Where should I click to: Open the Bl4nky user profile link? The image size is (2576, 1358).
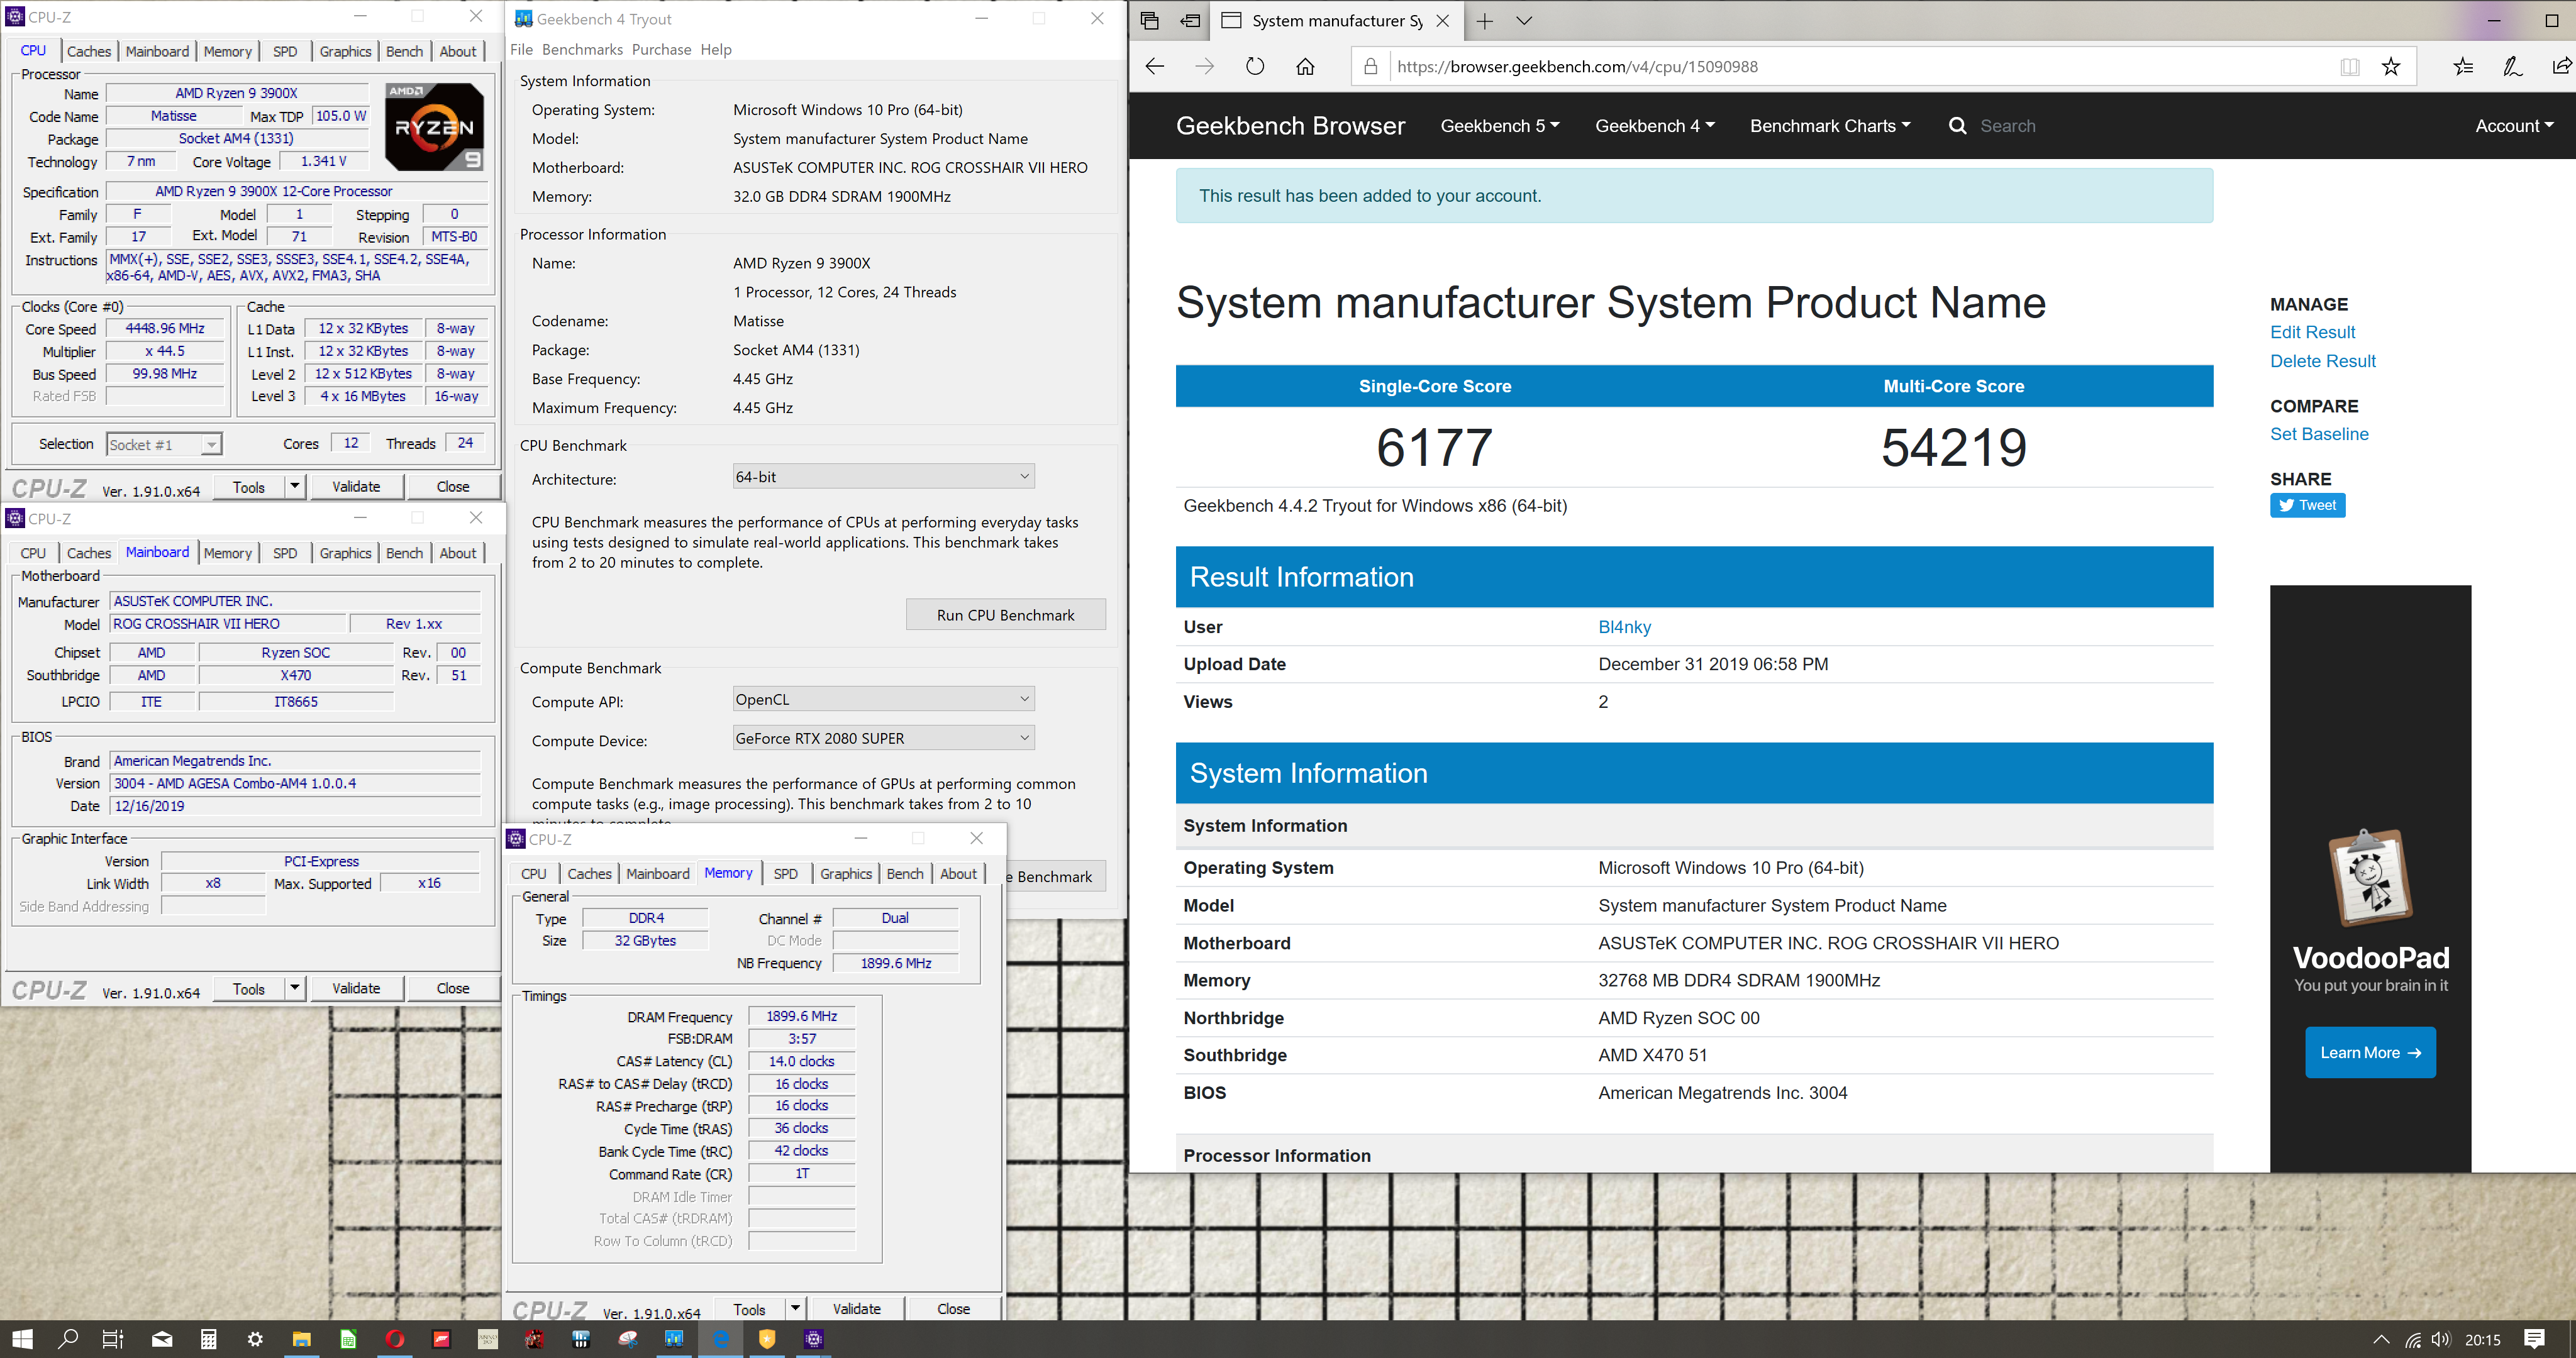coord(1624,627)
